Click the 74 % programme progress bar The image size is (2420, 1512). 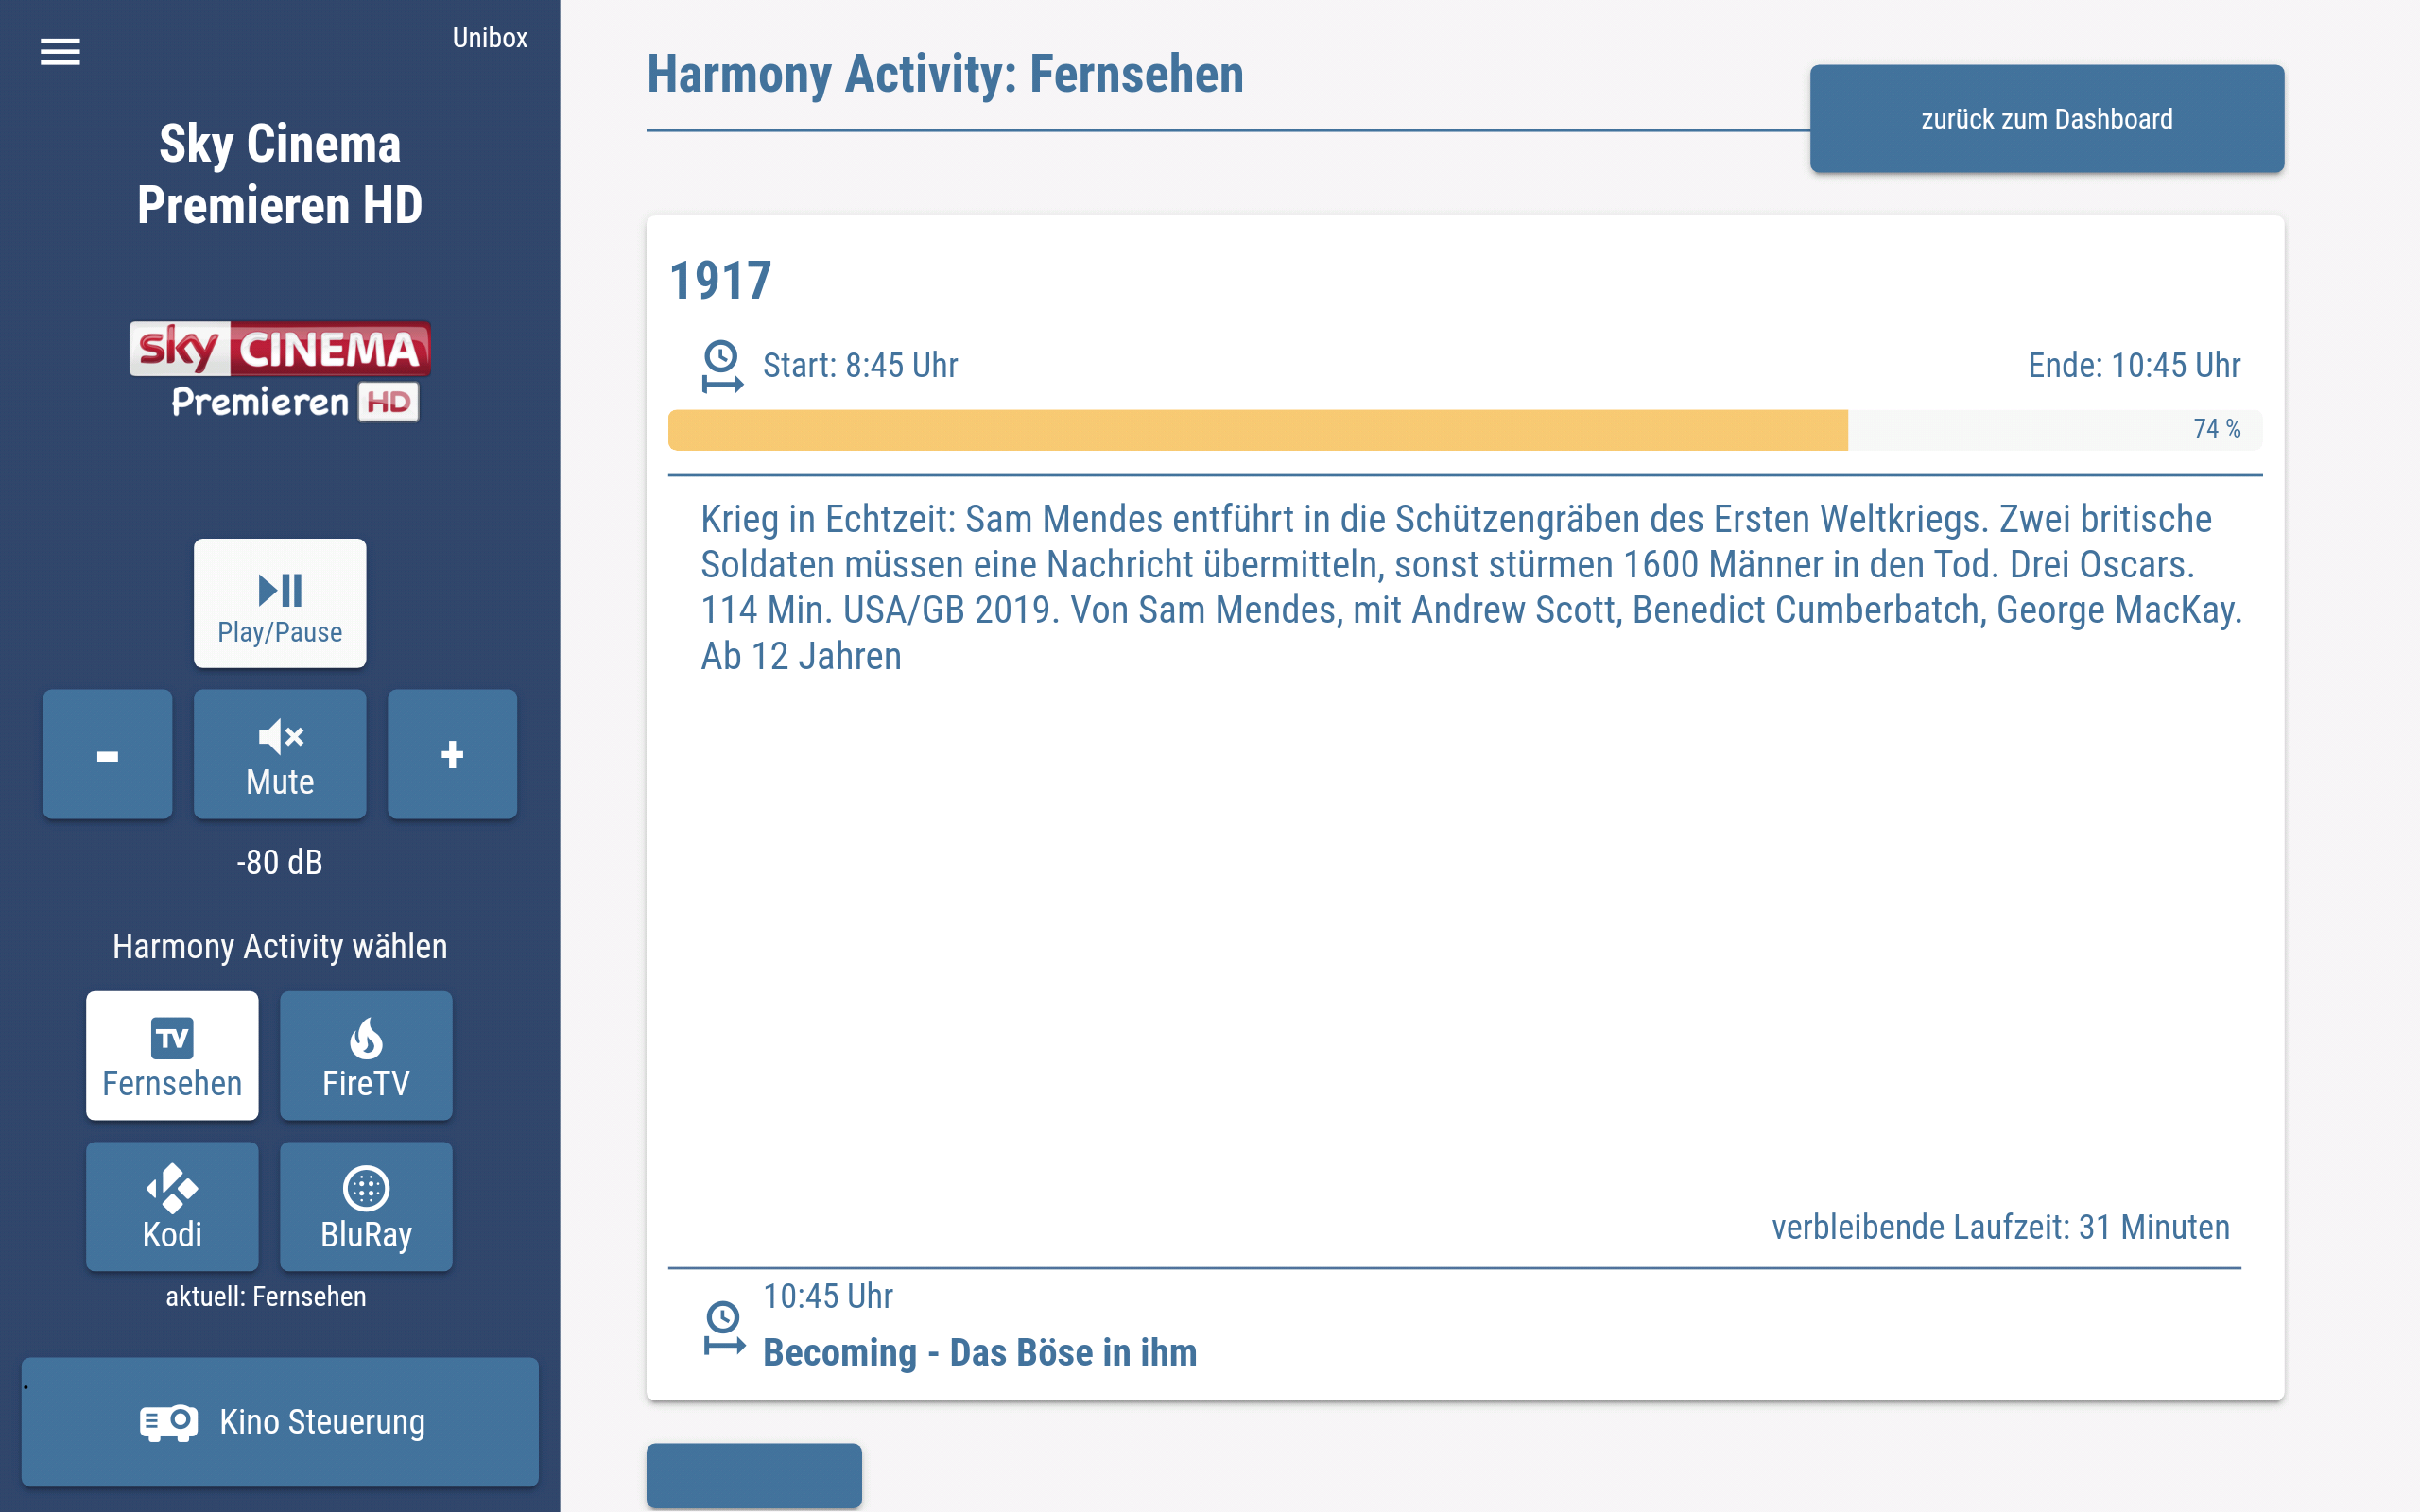pyautogui.click(x=1464, y=430)
